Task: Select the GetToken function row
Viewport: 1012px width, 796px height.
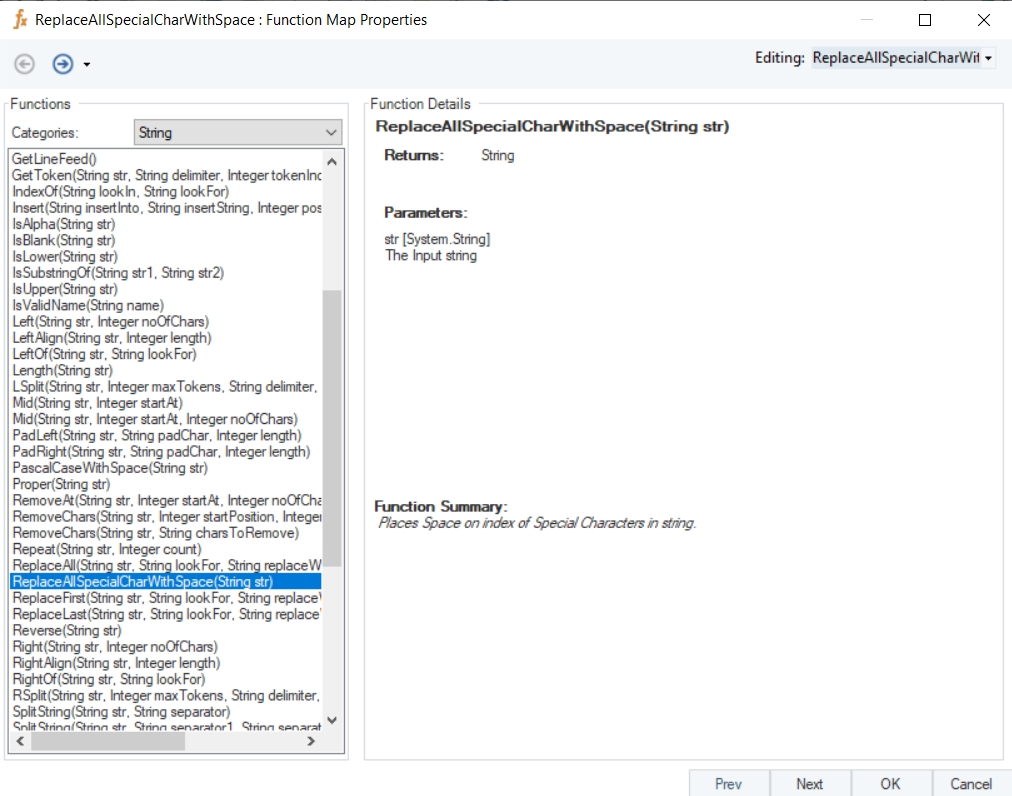Action: click(x=166, y=175)
